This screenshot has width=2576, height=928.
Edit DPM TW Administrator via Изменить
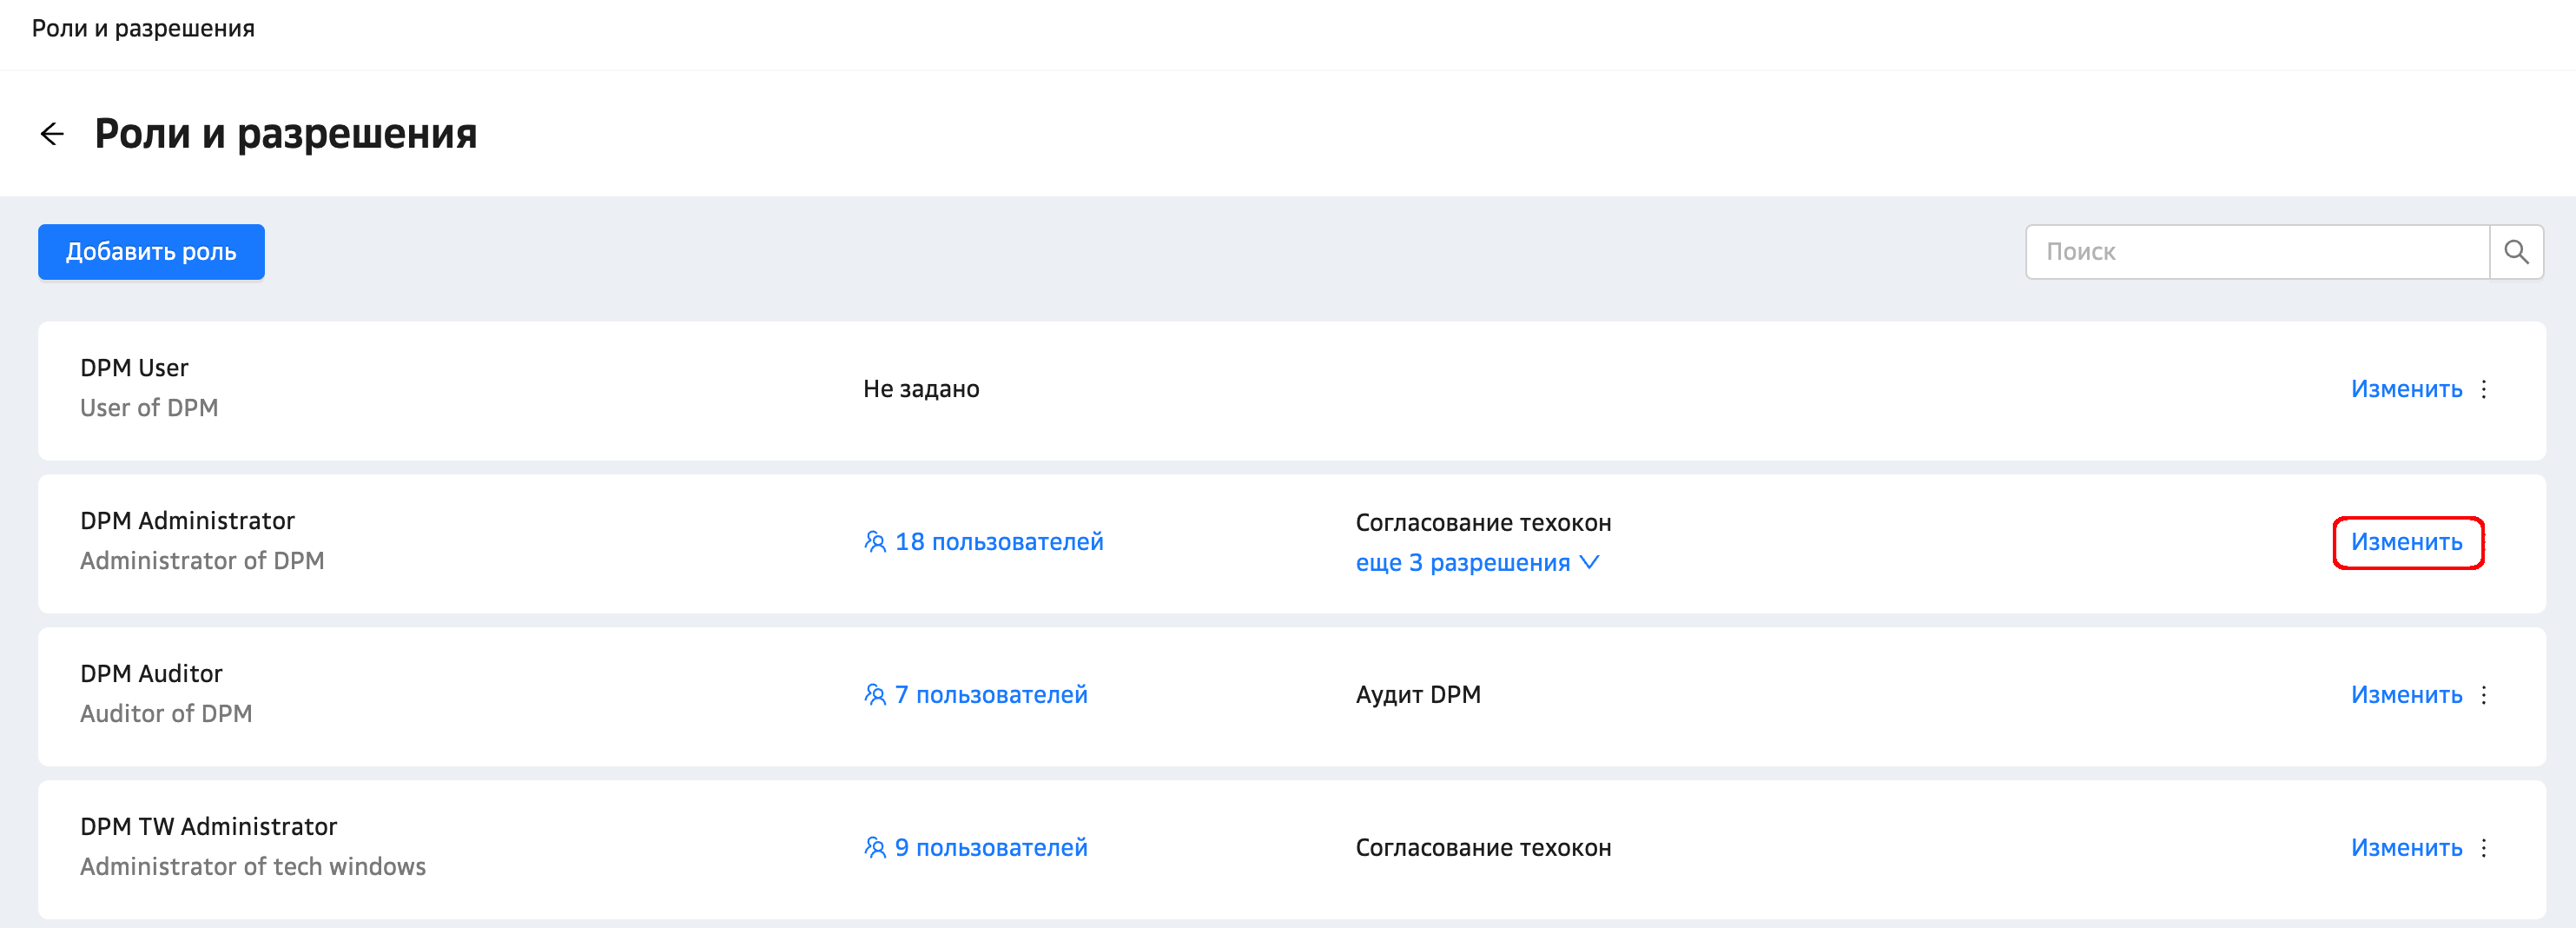point(2405,848)
